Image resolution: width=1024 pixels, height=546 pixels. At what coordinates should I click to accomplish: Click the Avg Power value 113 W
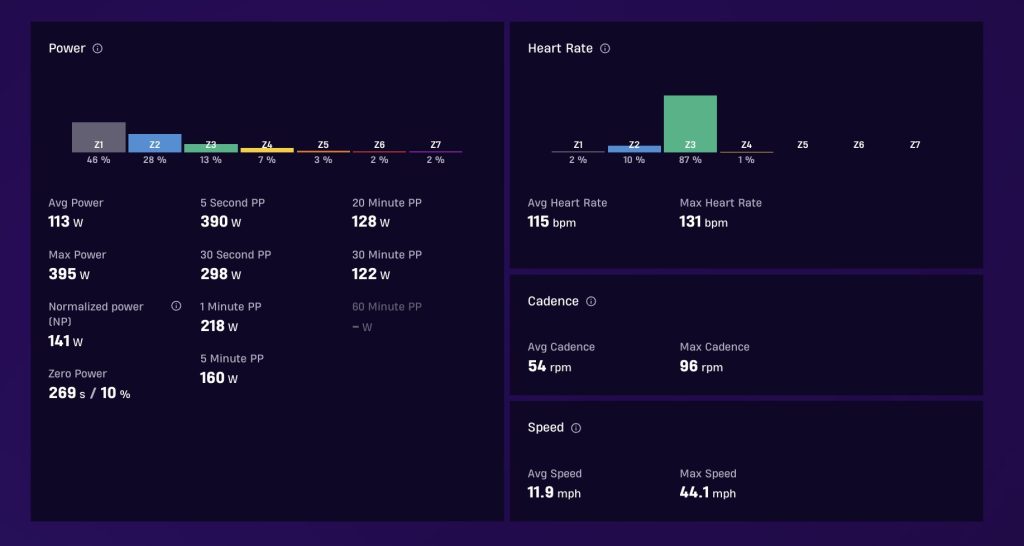click(x=65, y=222)
